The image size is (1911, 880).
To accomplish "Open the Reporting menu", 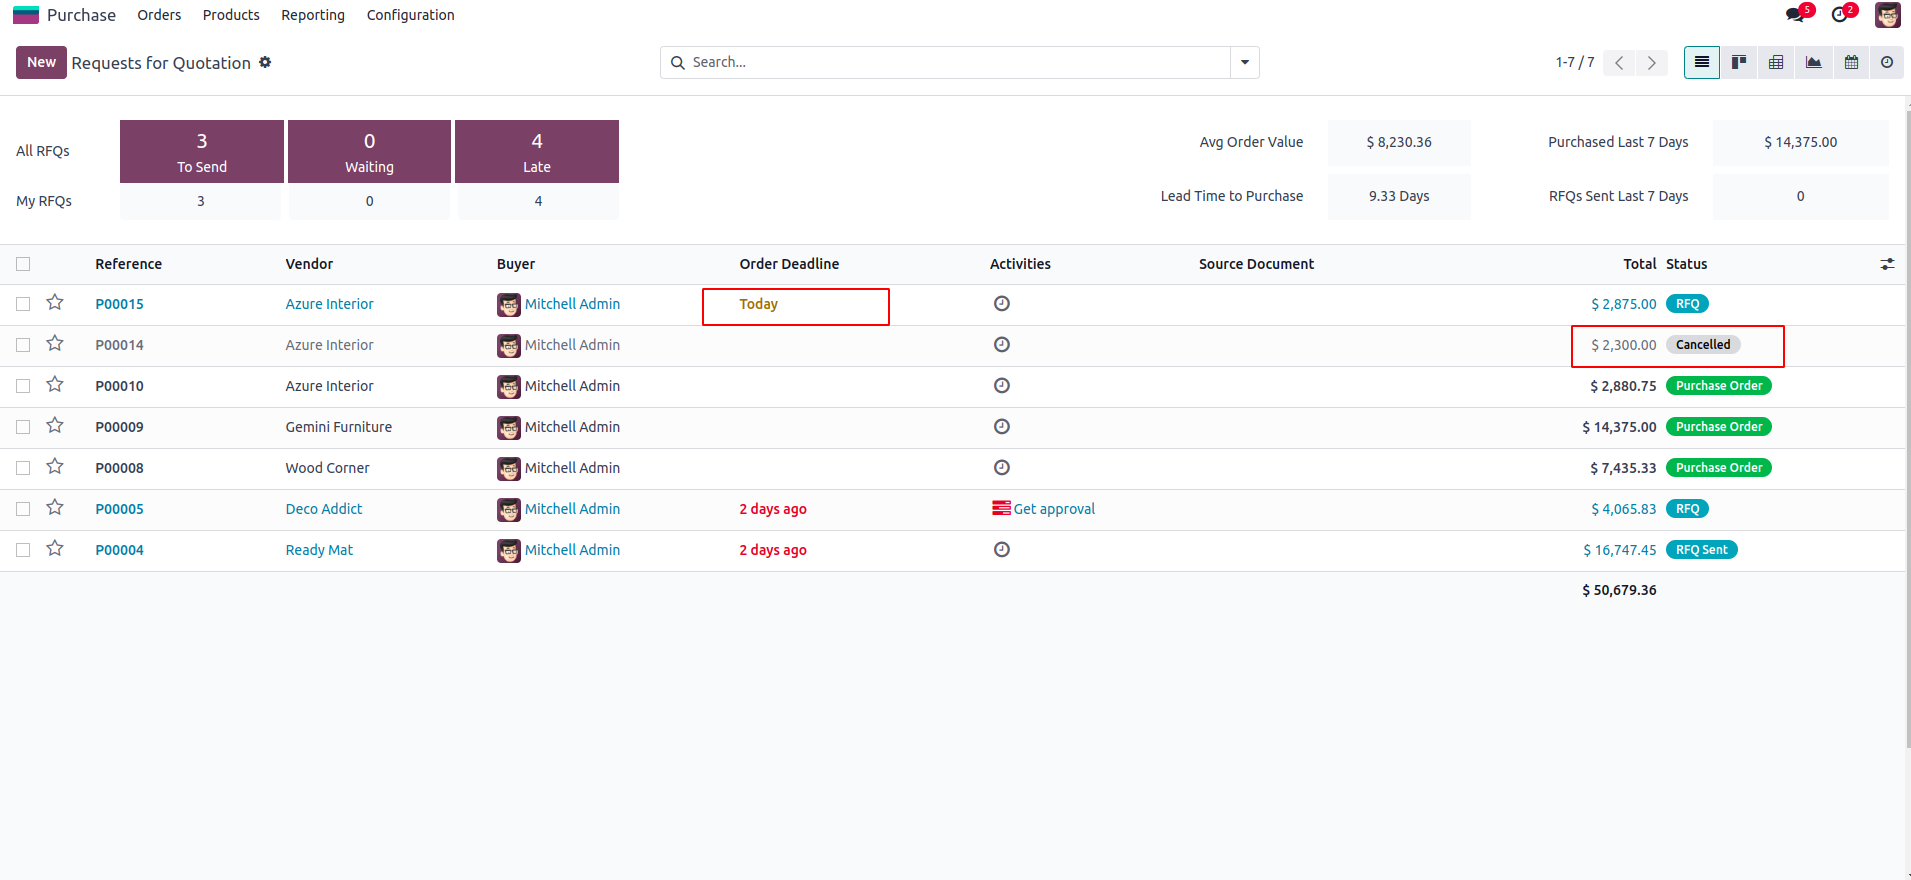I will pyautogui.click(x=312, y=15).
